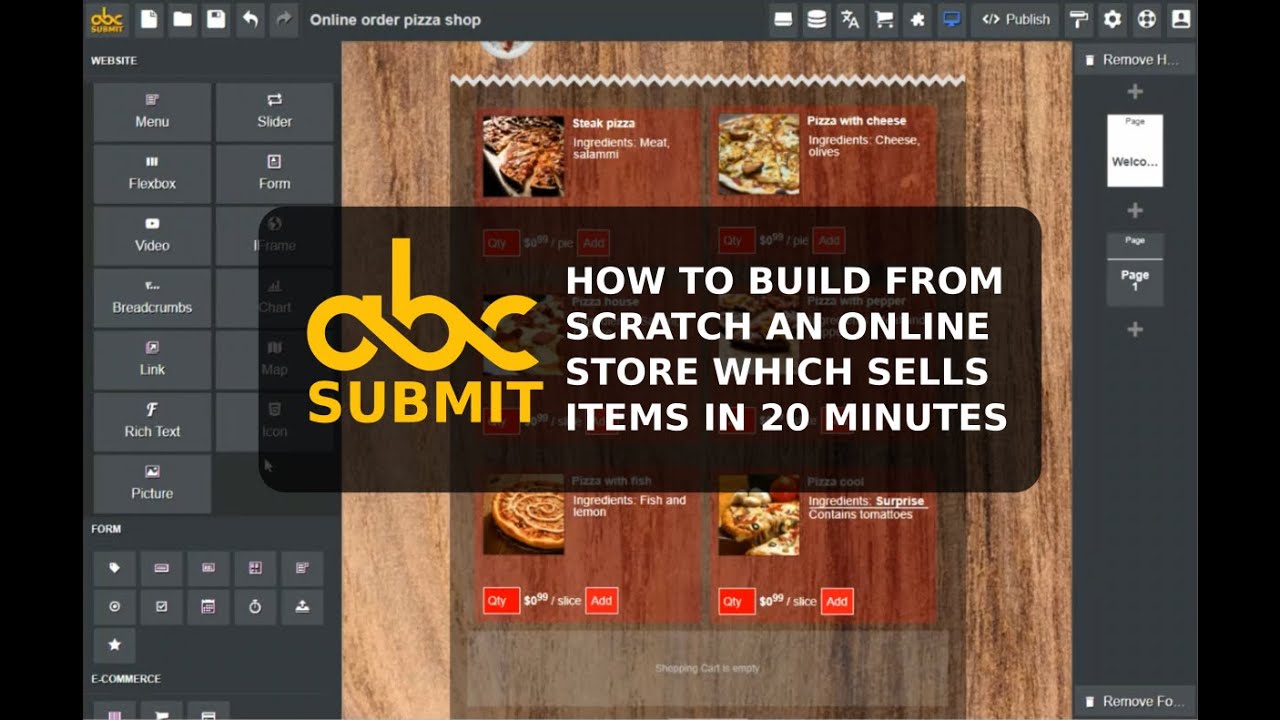Add a Picture element
The width and height of the screenshot is (1280, 720).
[152, 484]
